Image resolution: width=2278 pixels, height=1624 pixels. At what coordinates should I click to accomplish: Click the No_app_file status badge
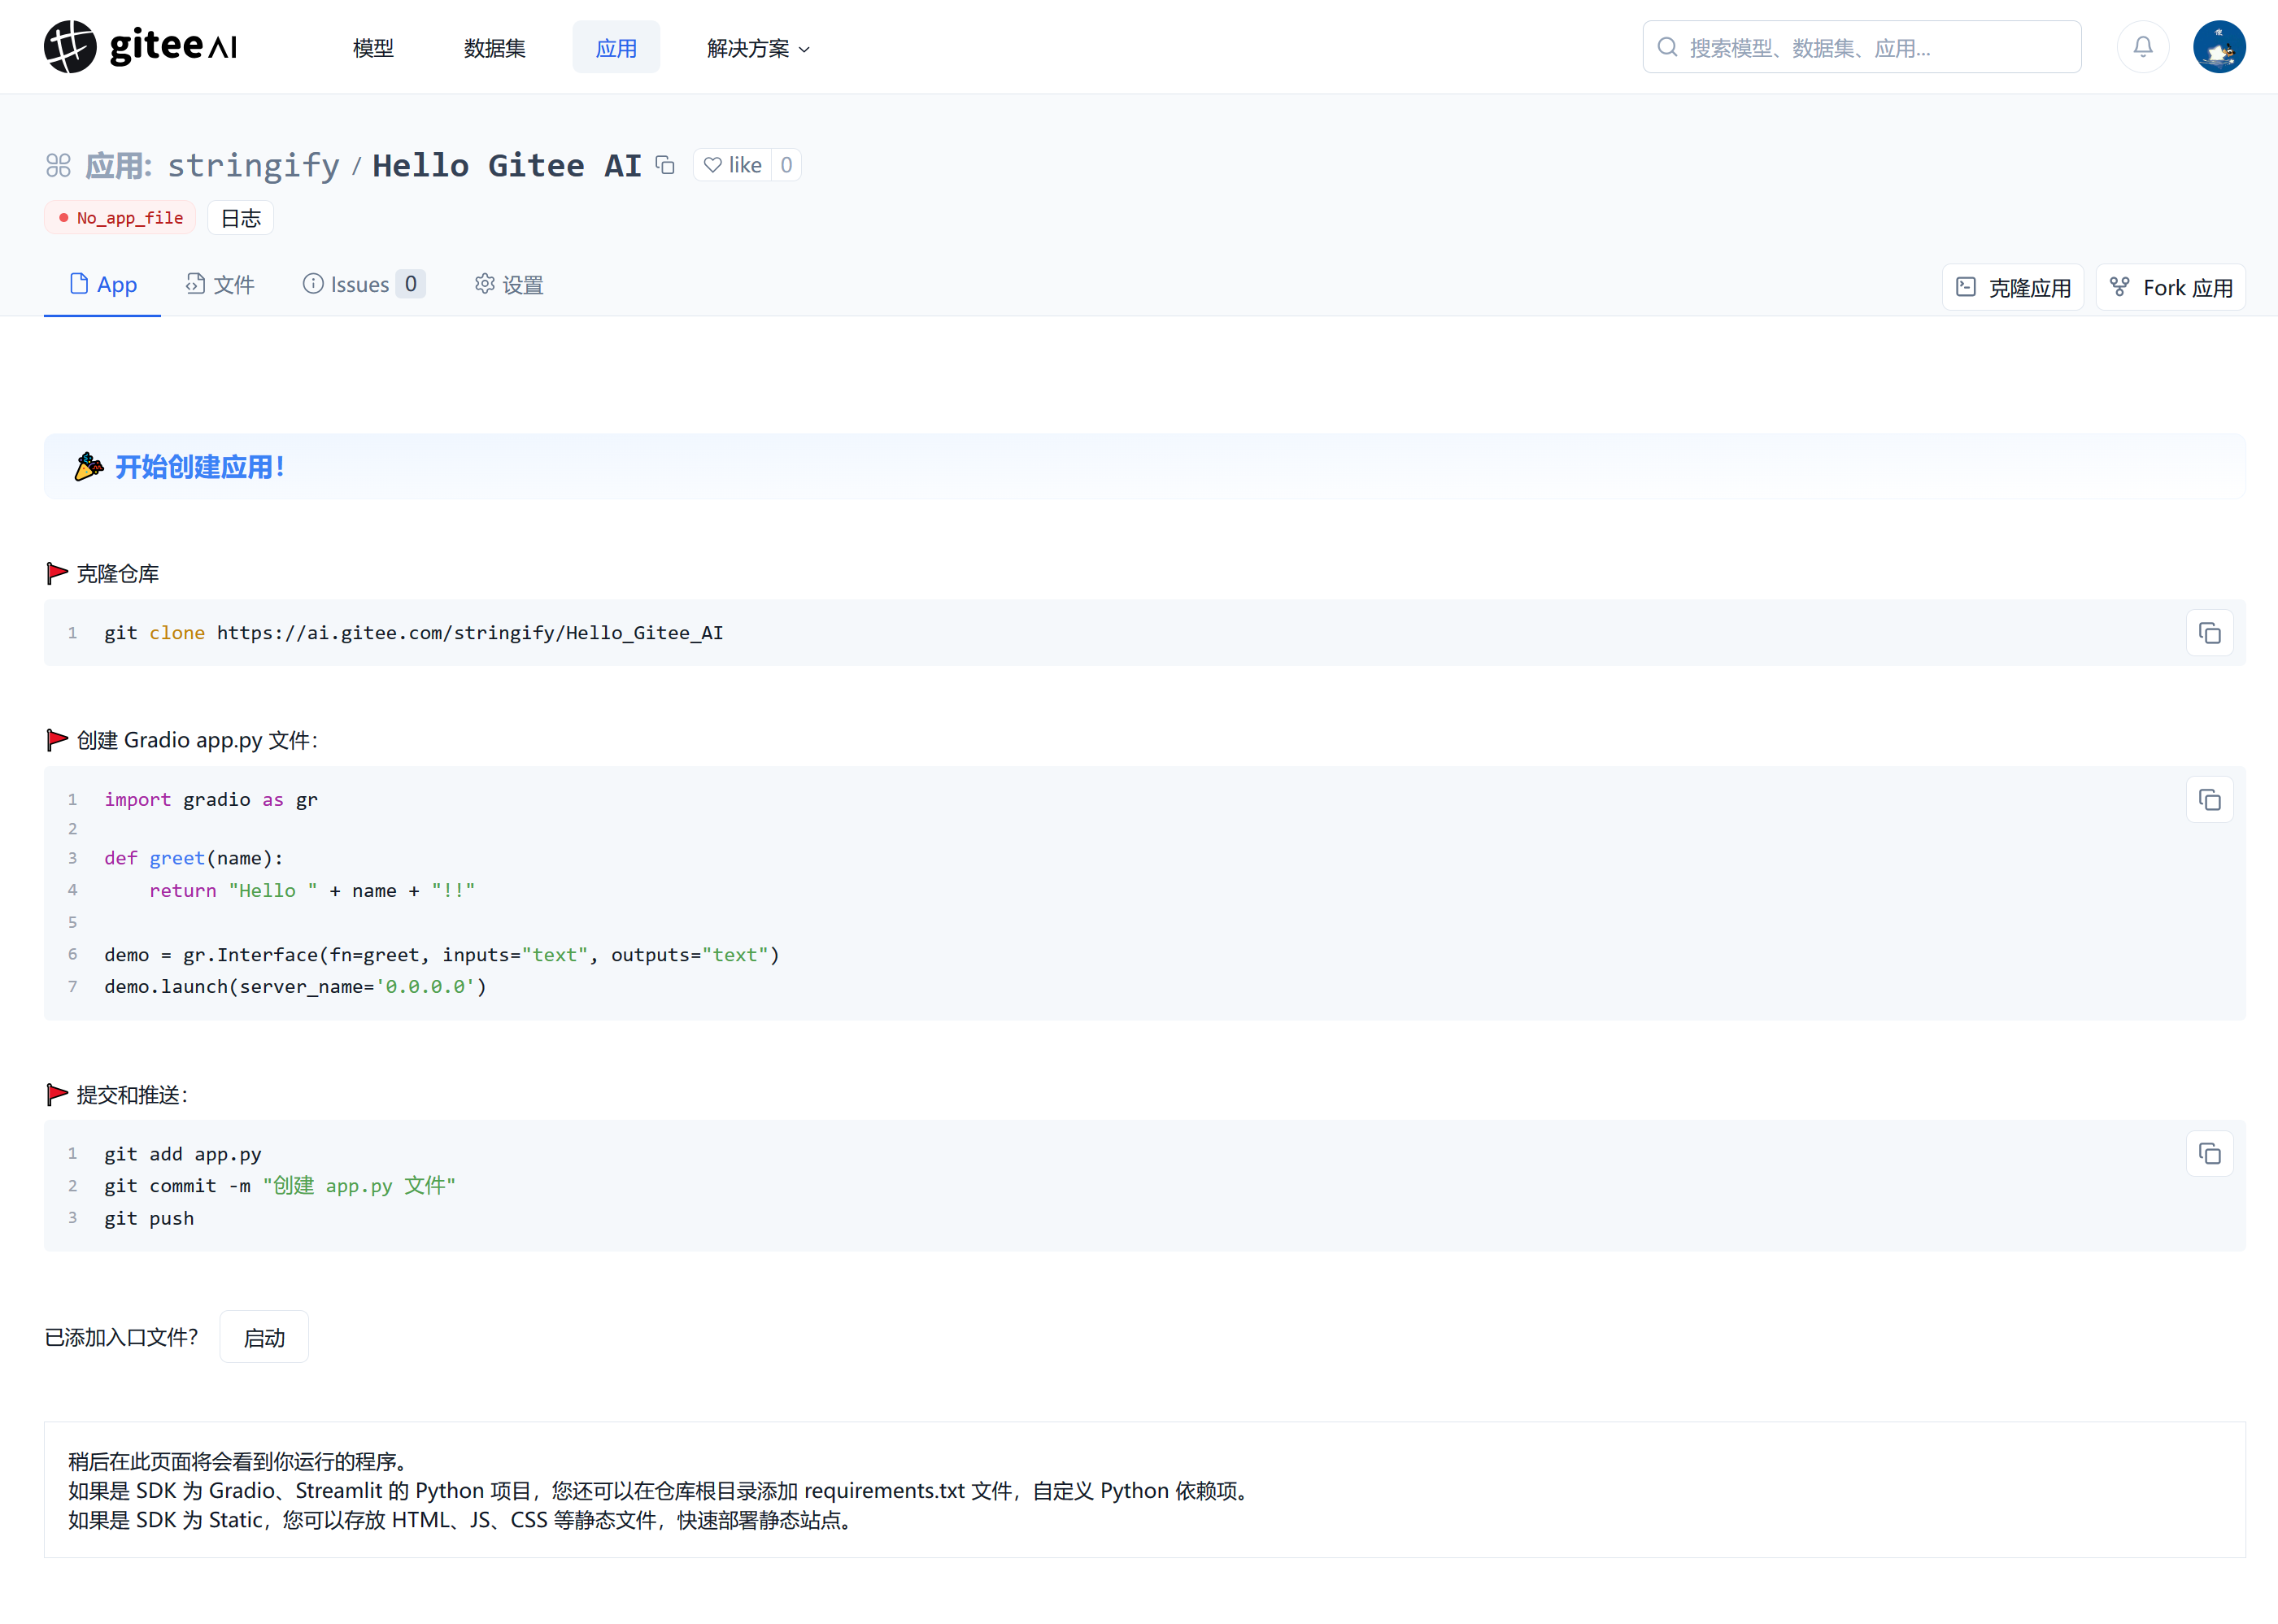coord(120,218)
